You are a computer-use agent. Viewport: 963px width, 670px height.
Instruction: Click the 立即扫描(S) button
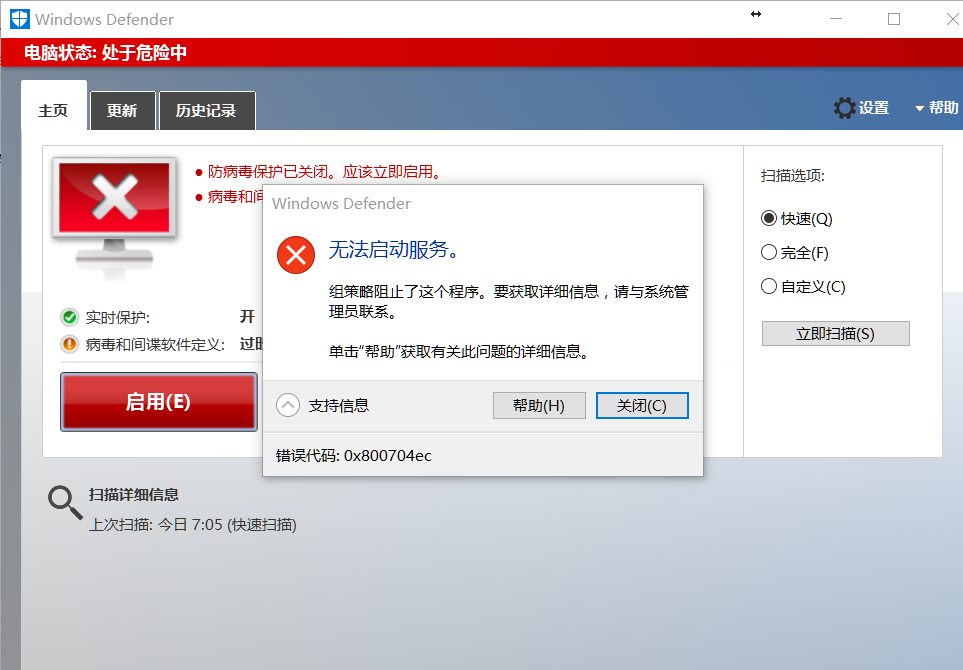coord(835,333)
